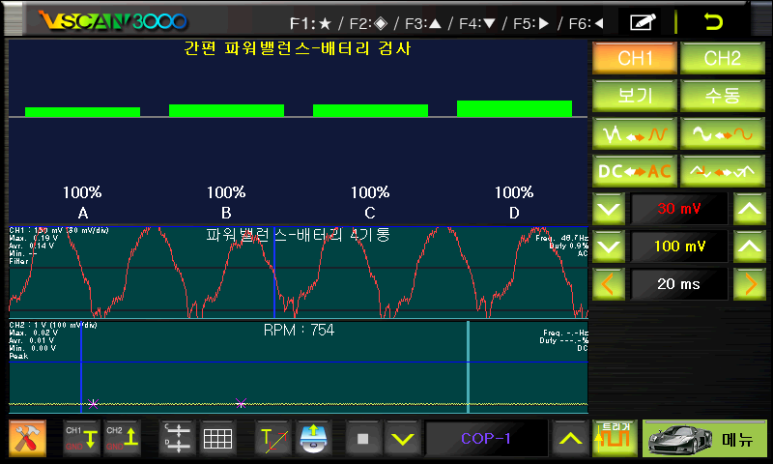Viewport: 773px width, 464px height.
Task: Click the edit note icon in header
Action: 643,21
